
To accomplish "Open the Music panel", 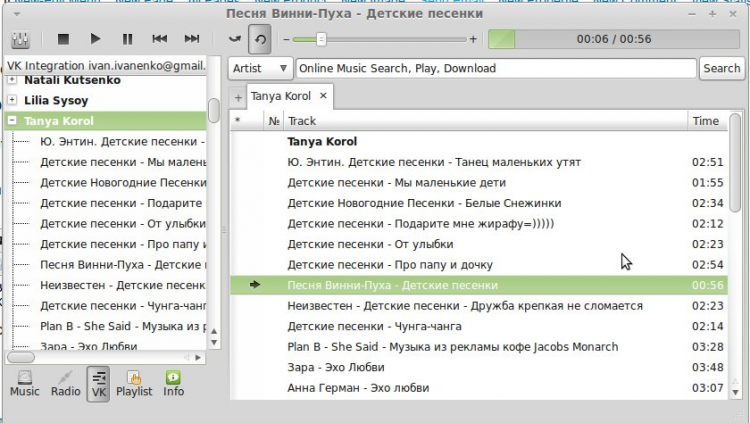I will [25, 383].
